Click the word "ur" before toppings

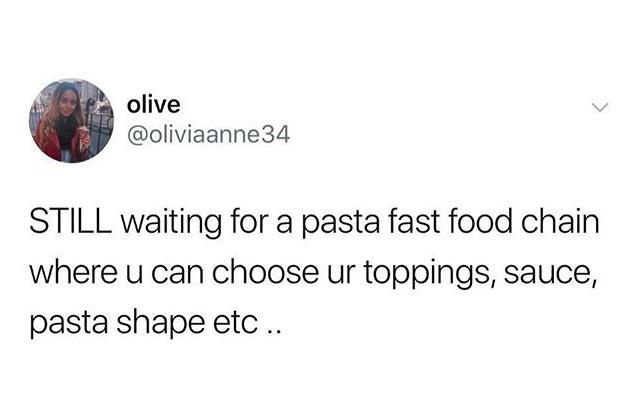(341, 273)
